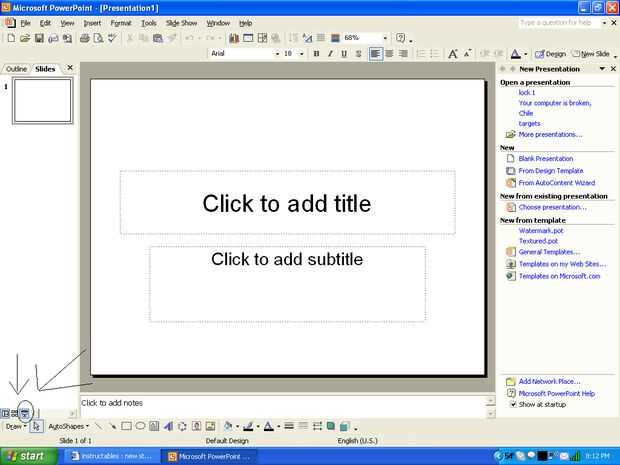Screen dimensions: 620x465
Task: Toggle Italic formatting
Action: (330, 54)
